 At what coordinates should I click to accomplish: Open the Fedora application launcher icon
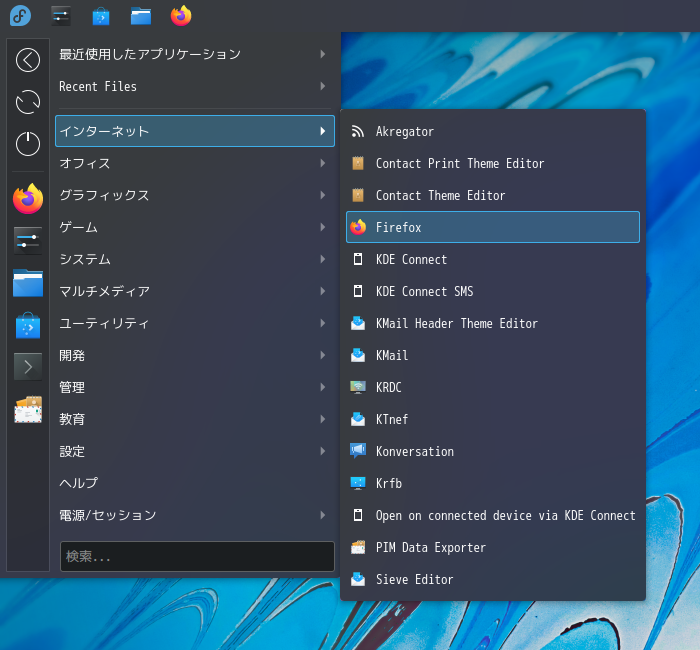20,16
